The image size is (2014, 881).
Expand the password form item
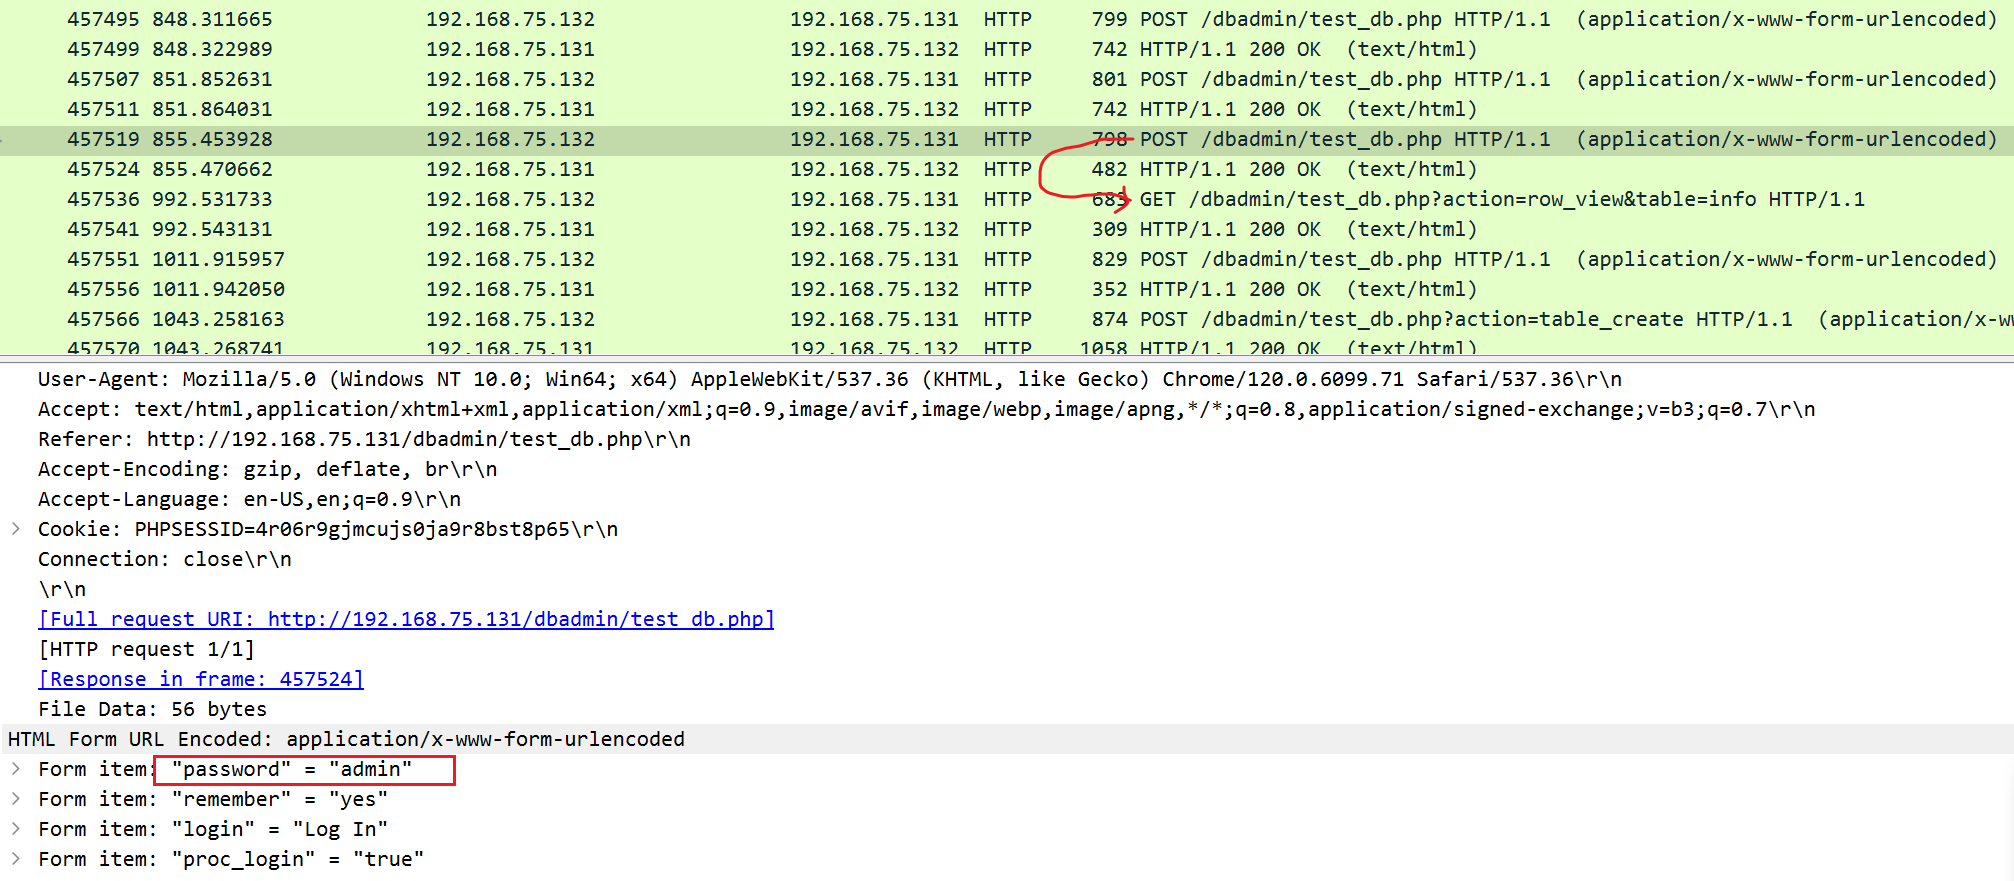(x=15, y=769)
